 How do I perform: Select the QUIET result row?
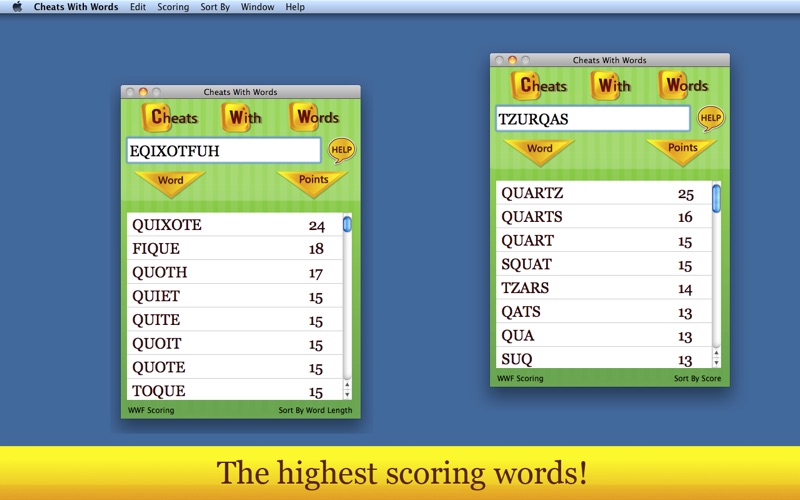pyautogui.click(x=235, y=296)
